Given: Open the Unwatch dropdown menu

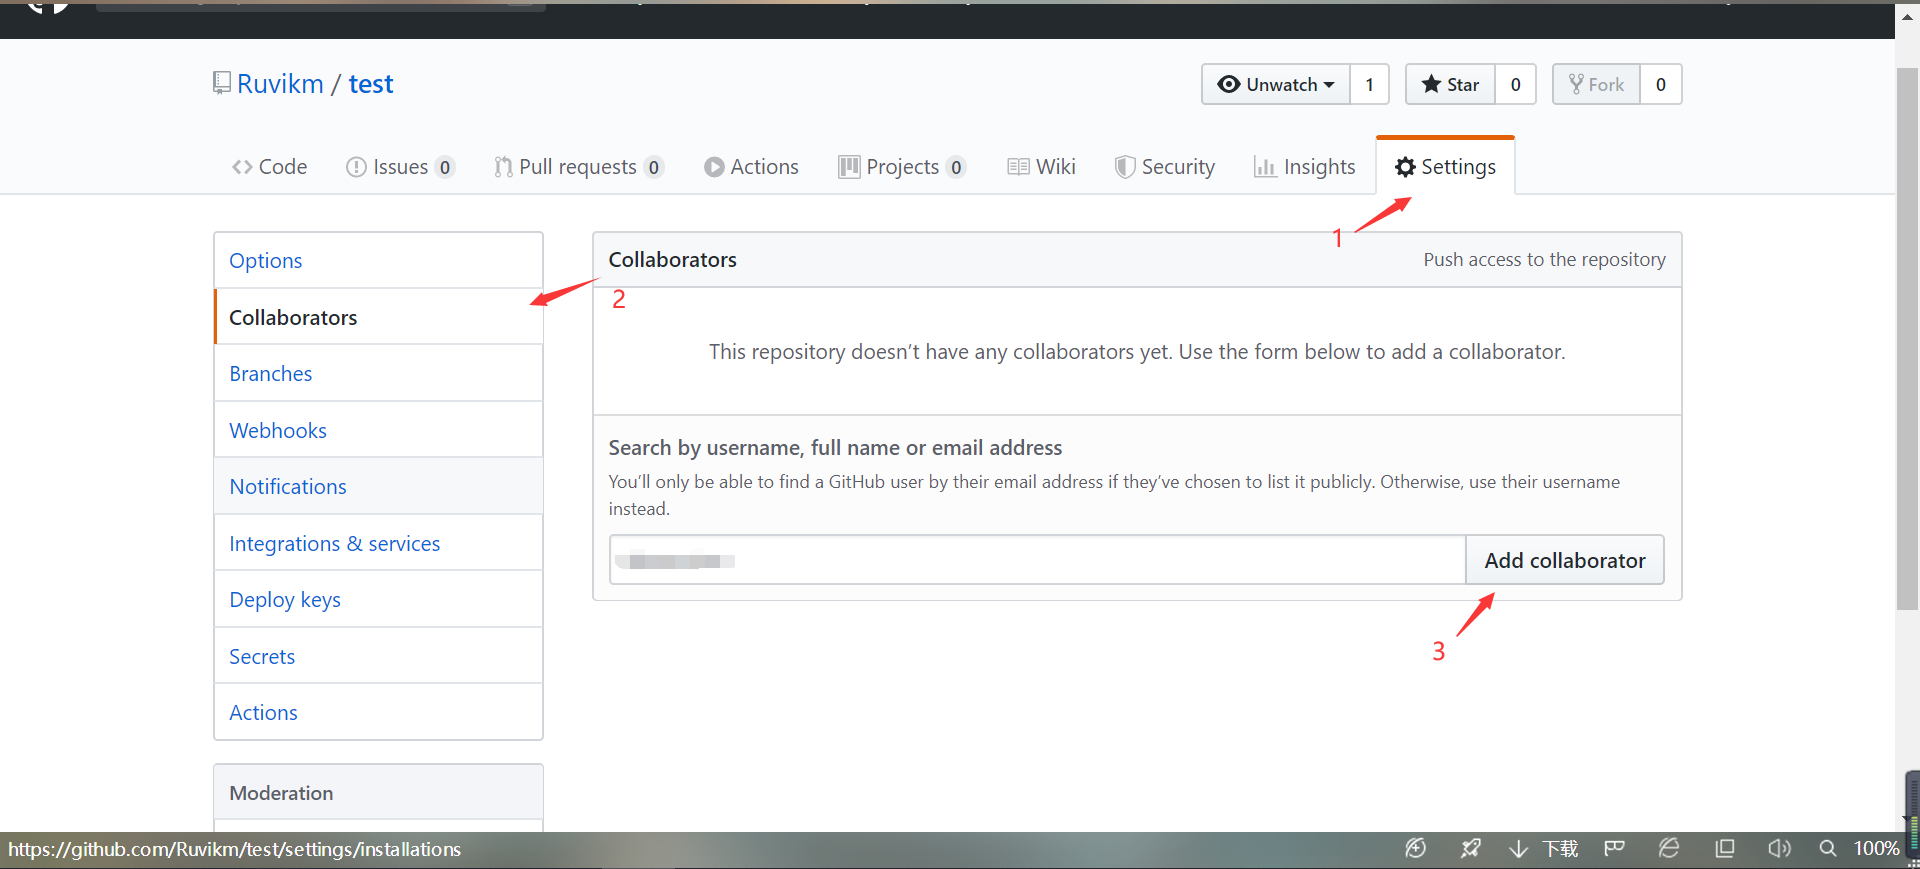Looking at the screenshot, I should click(x=1276, y=84).
